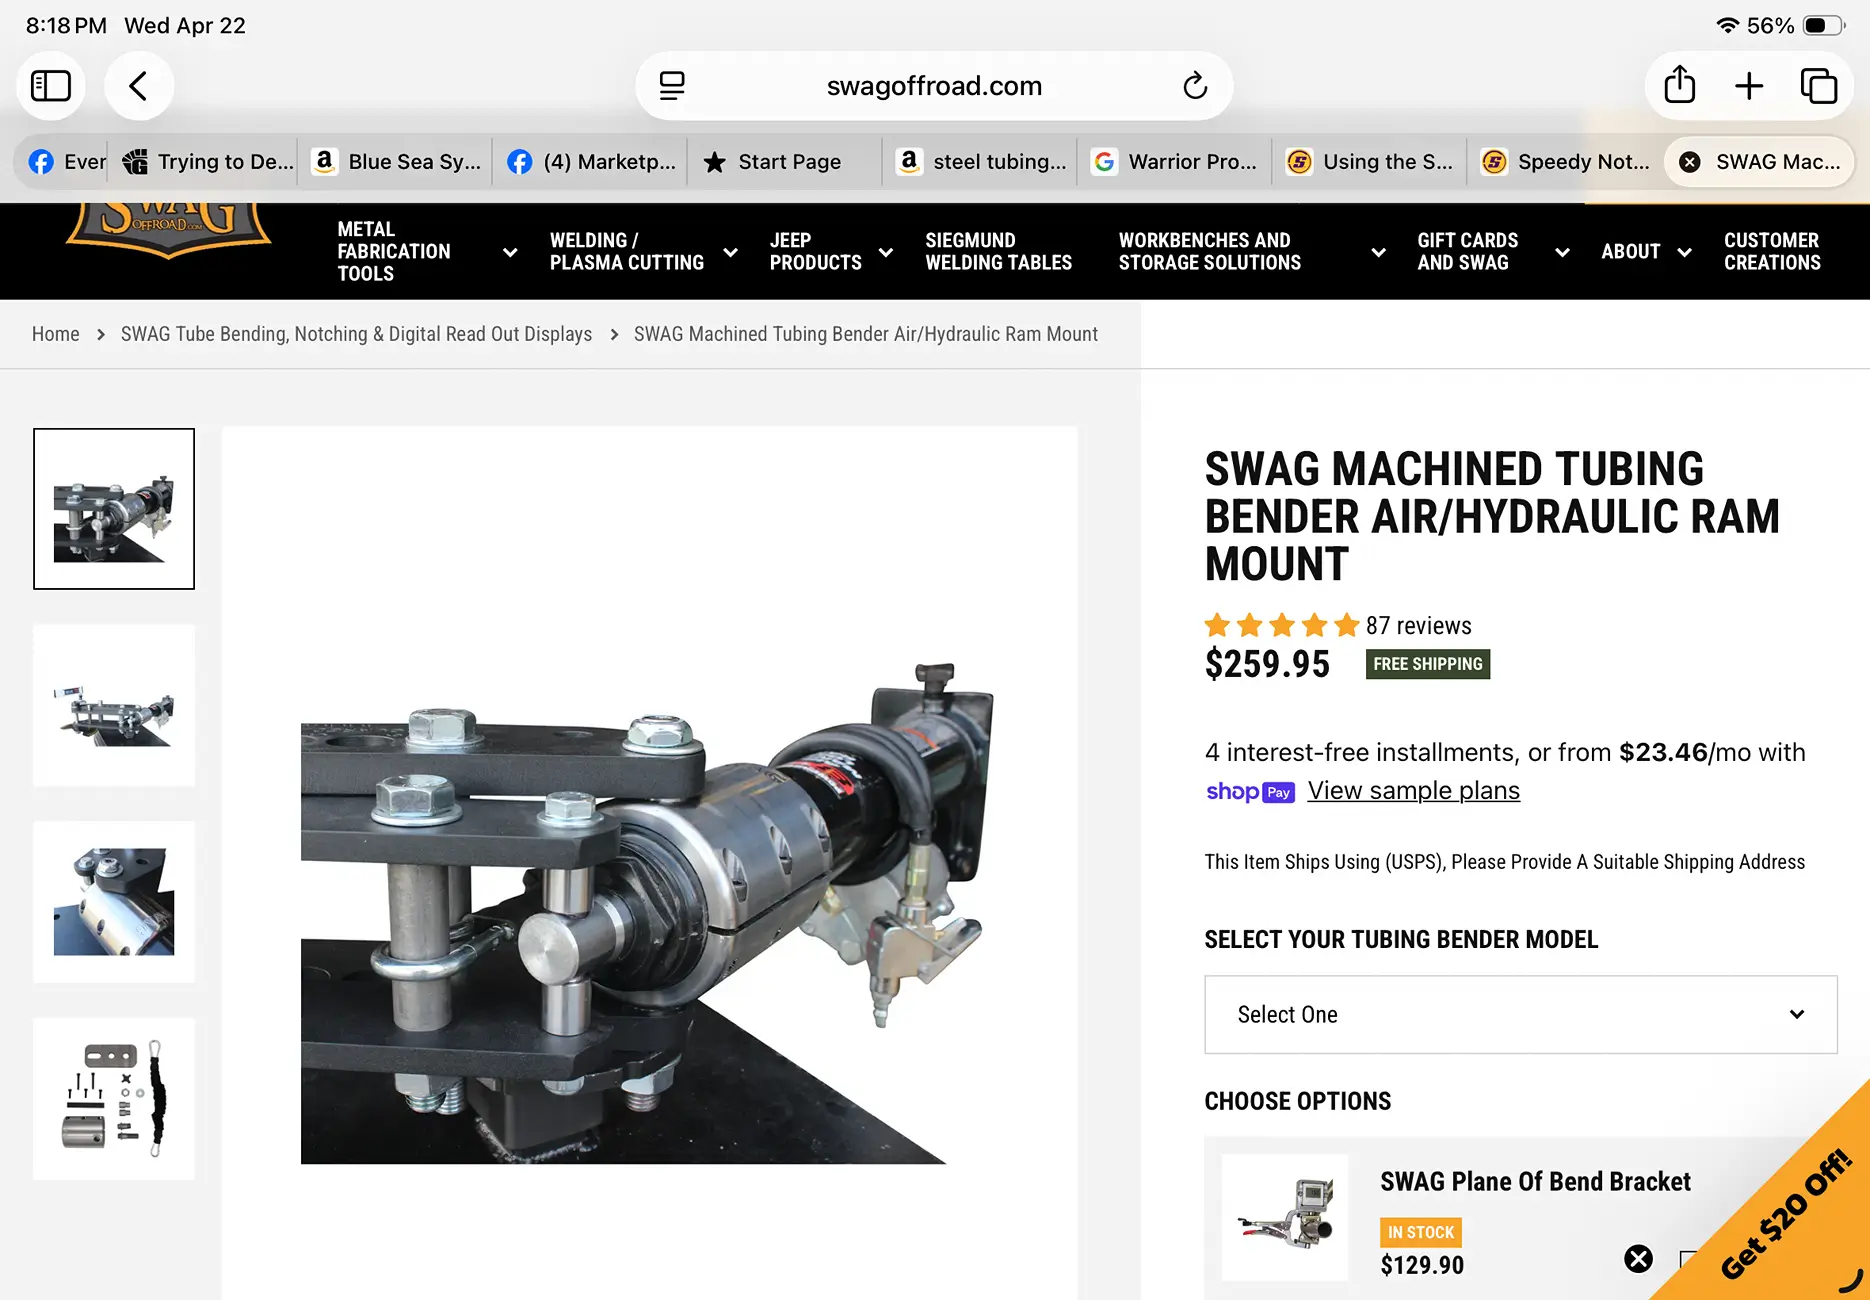Viewport: 1870px width, 1300px height.
Task: Switch to the Trying to De... tab
Action: pyautogui.click(x=207, y=162)
